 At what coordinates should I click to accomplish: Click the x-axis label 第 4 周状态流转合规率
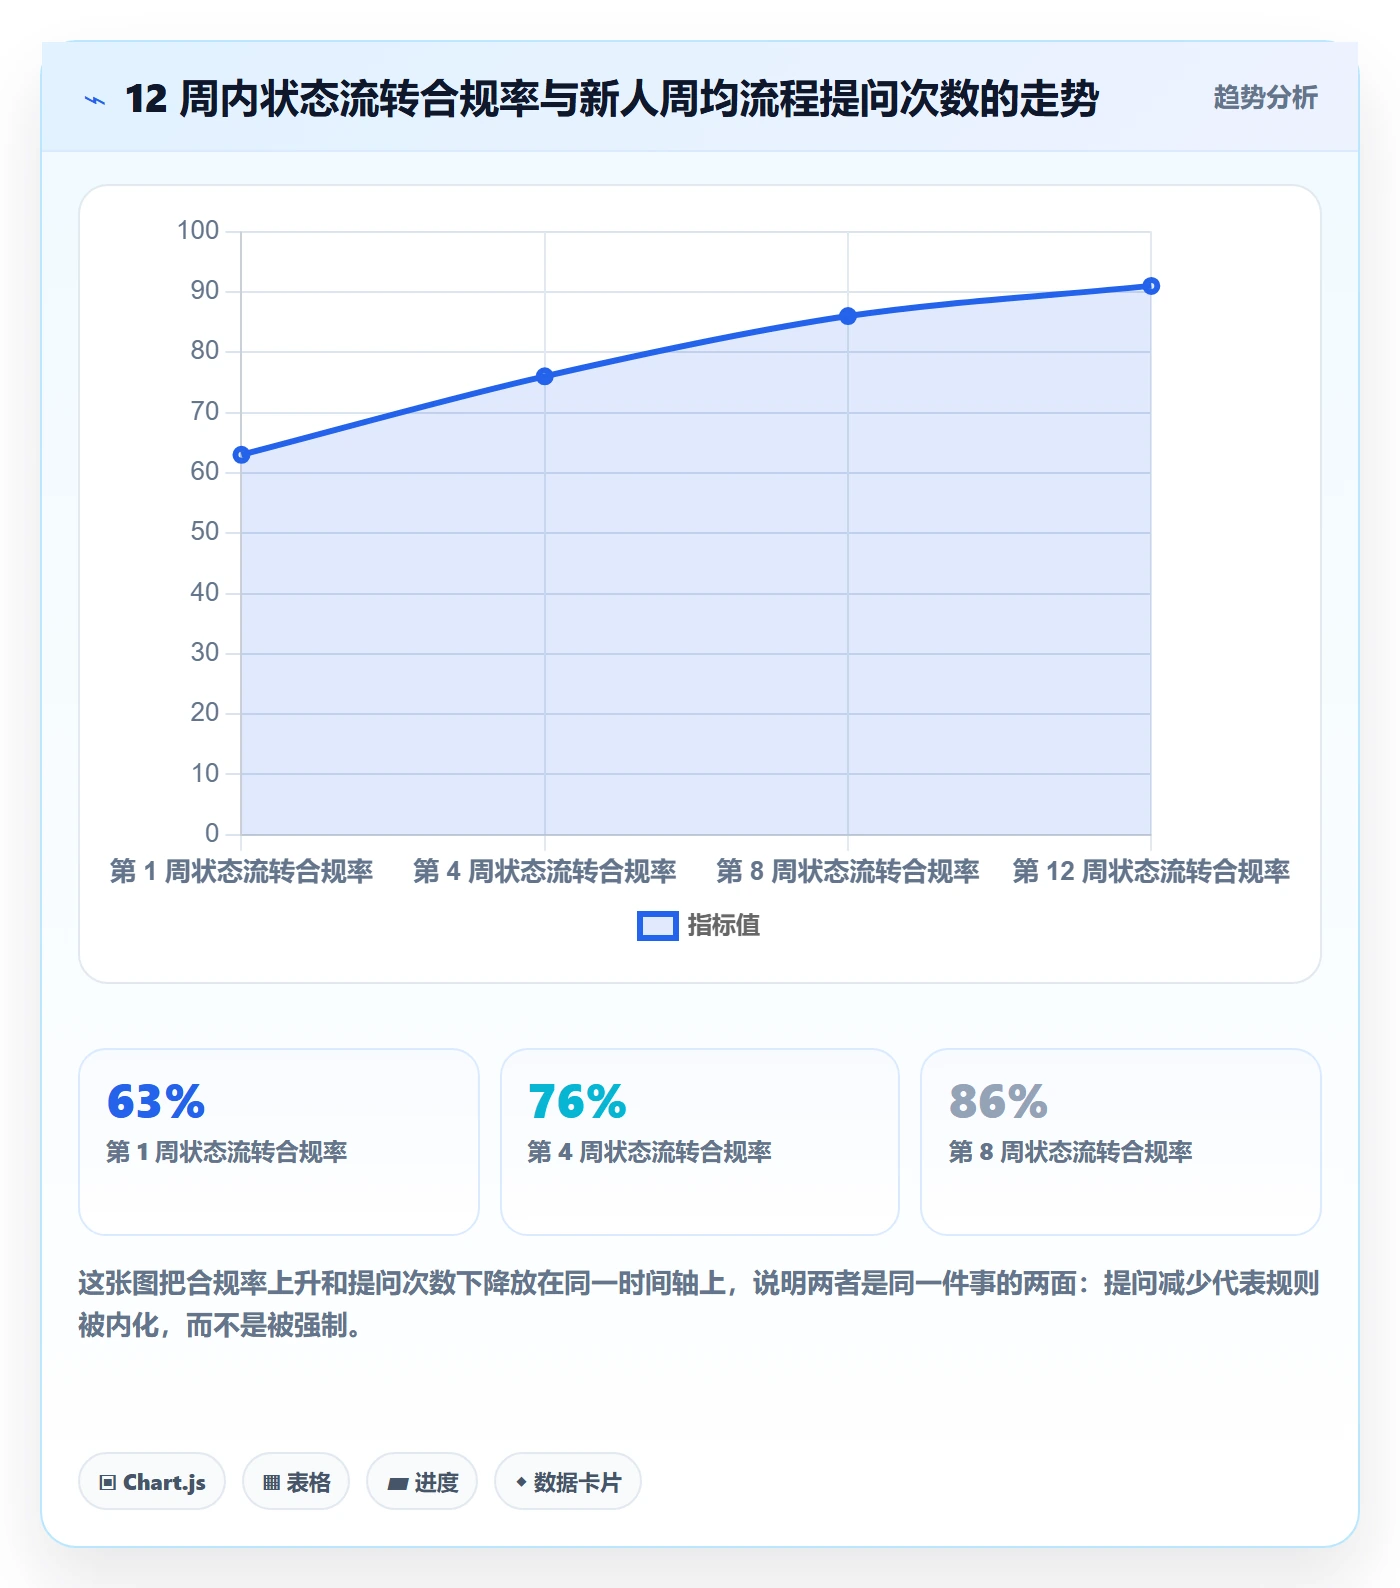point(545,872)
